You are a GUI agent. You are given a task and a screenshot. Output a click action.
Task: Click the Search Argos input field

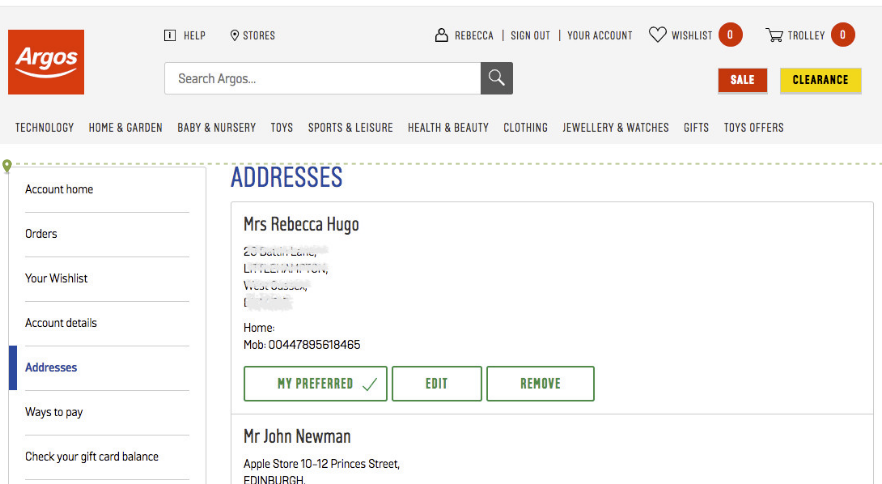pyautogui.click(x=323, y=78)
